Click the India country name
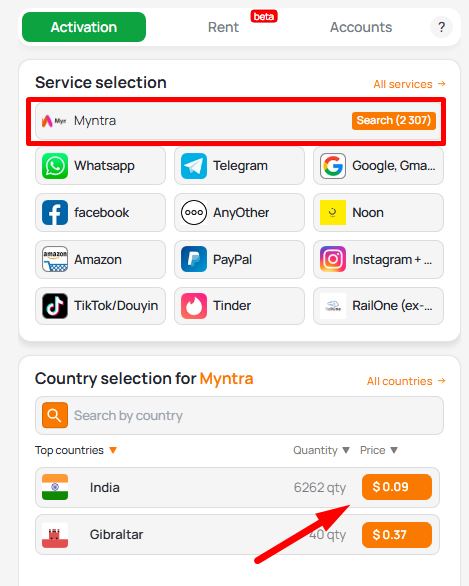 [x=105, y=488]
